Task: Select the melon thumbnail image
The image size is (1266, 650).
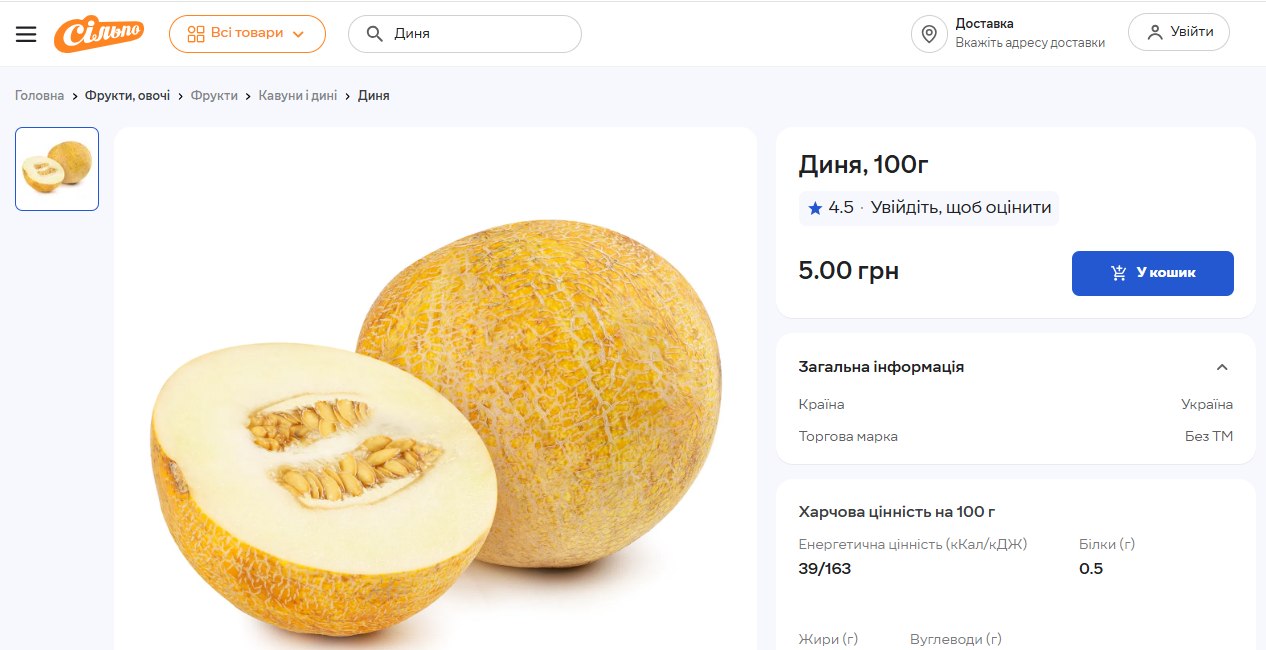Action: [x=57, y=169]
